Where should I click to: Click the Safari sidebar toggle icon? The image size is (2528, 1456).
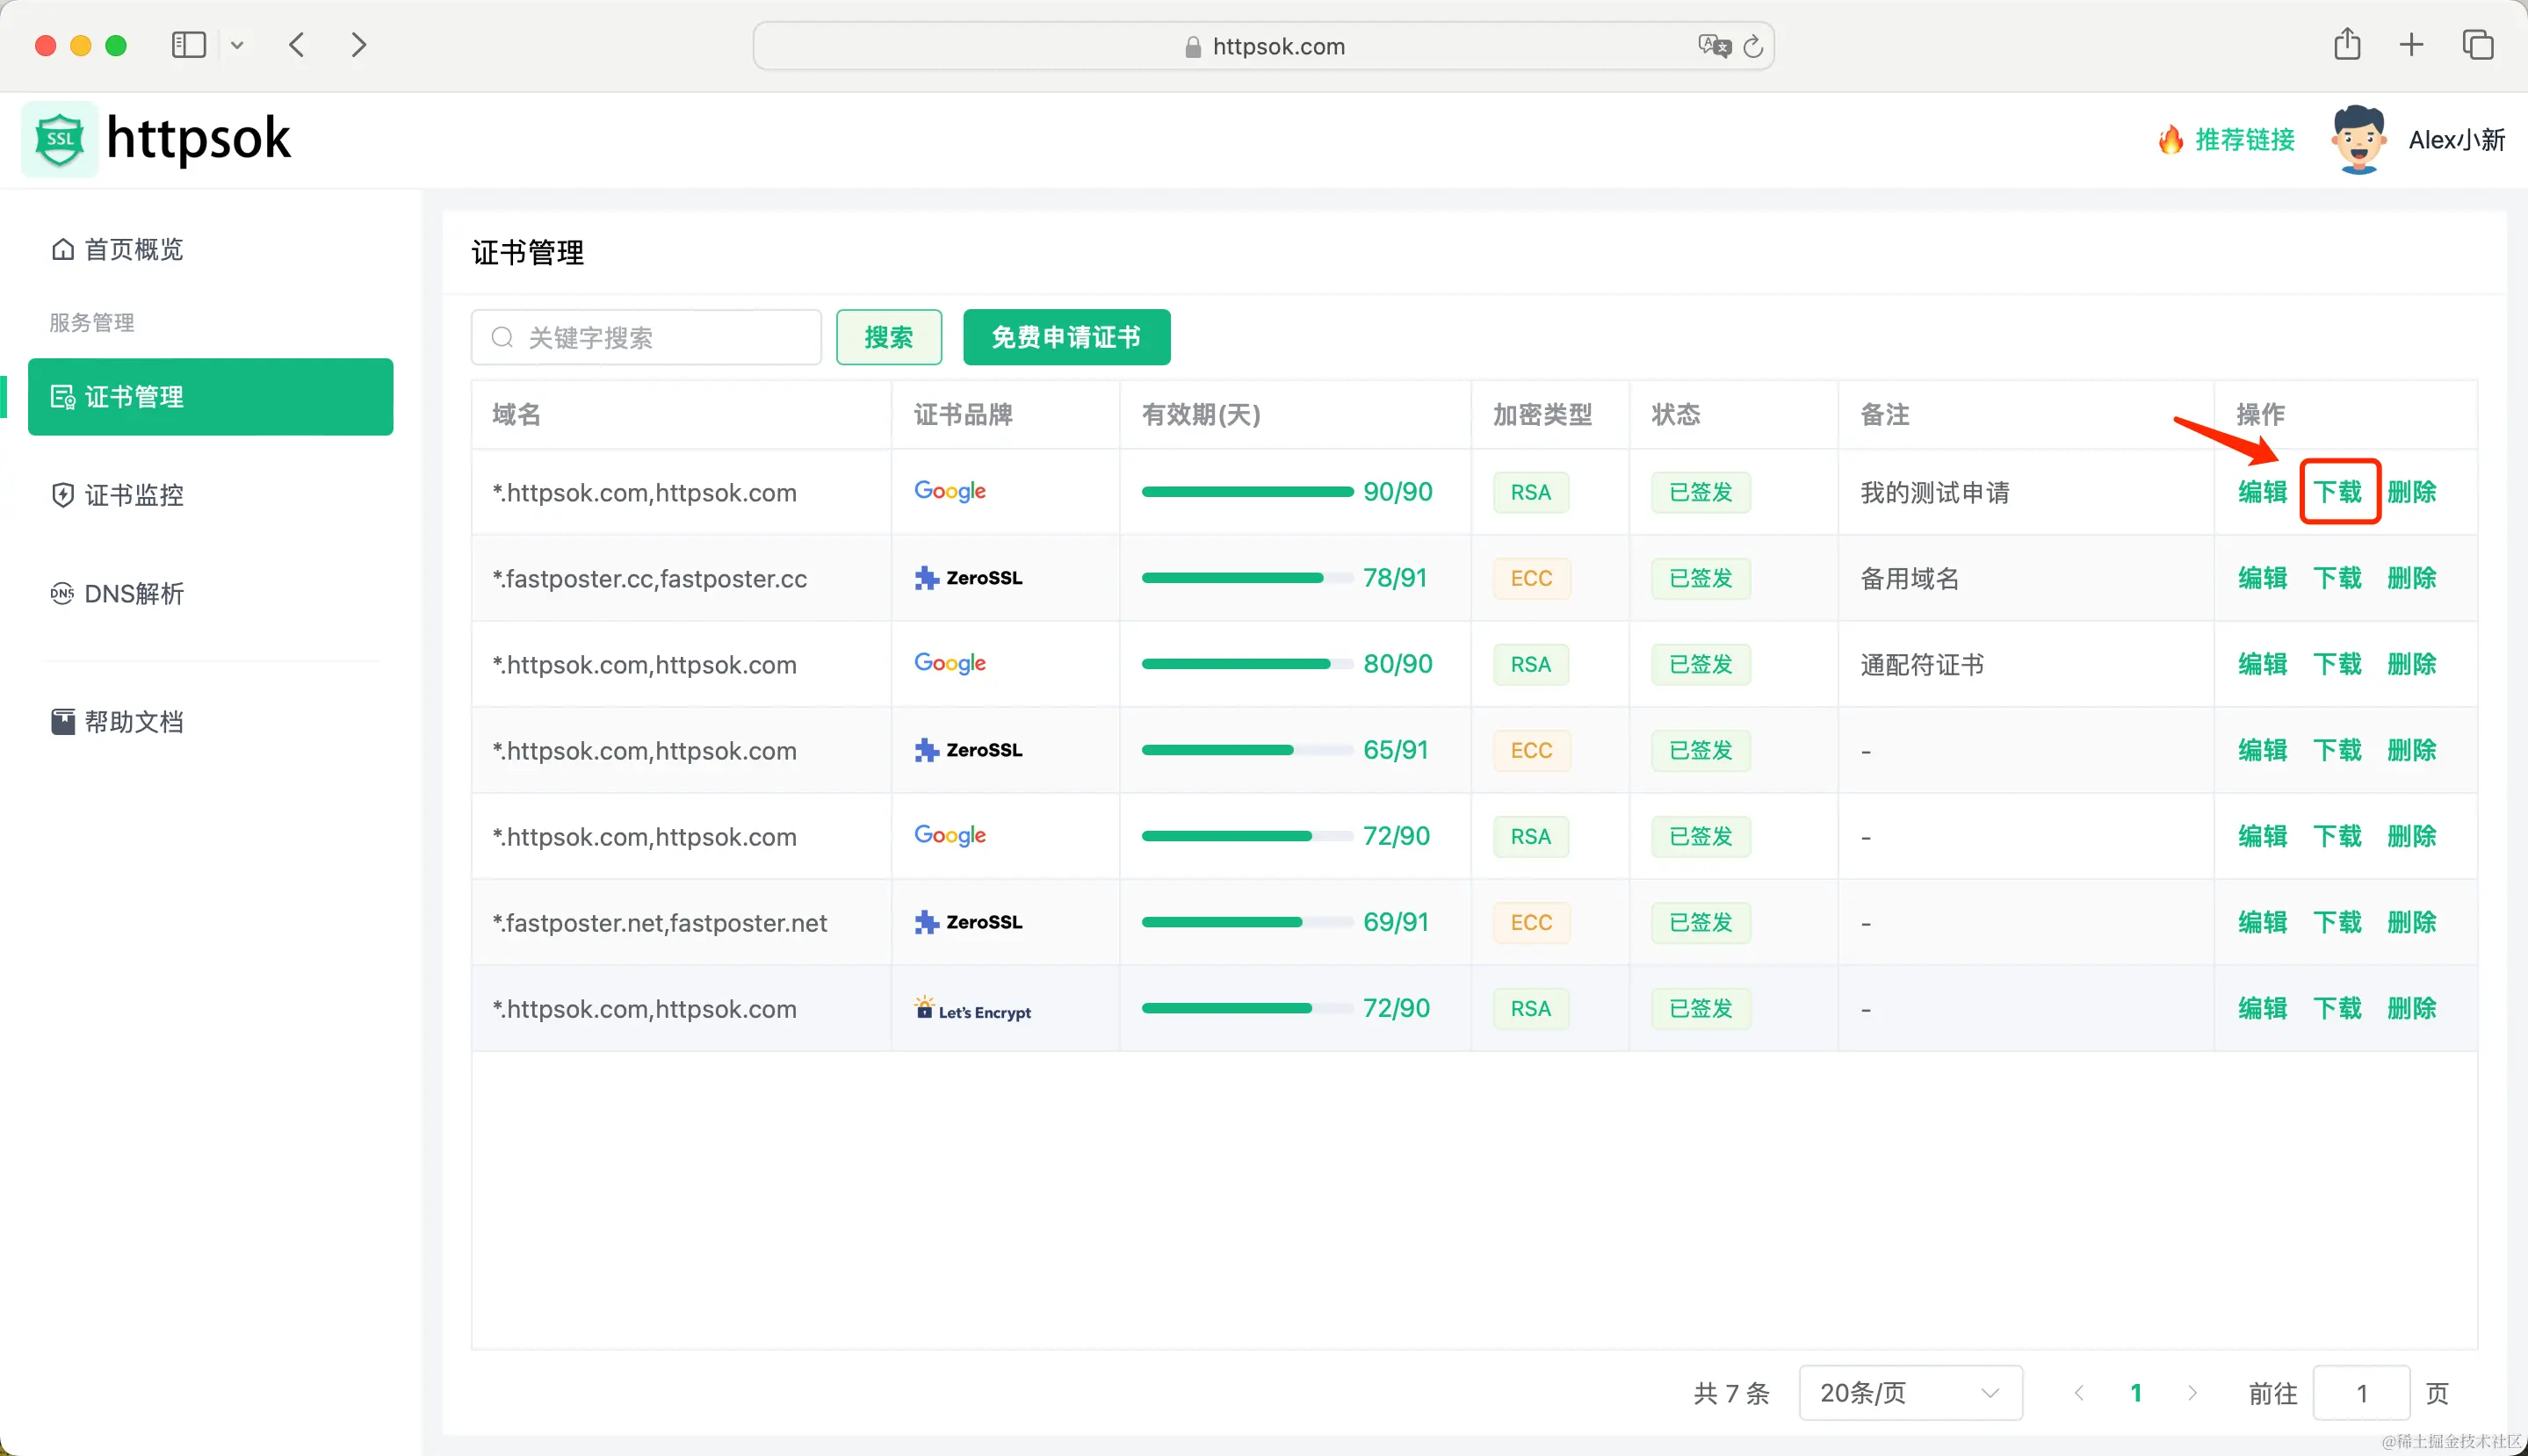[x=189, y=45]
